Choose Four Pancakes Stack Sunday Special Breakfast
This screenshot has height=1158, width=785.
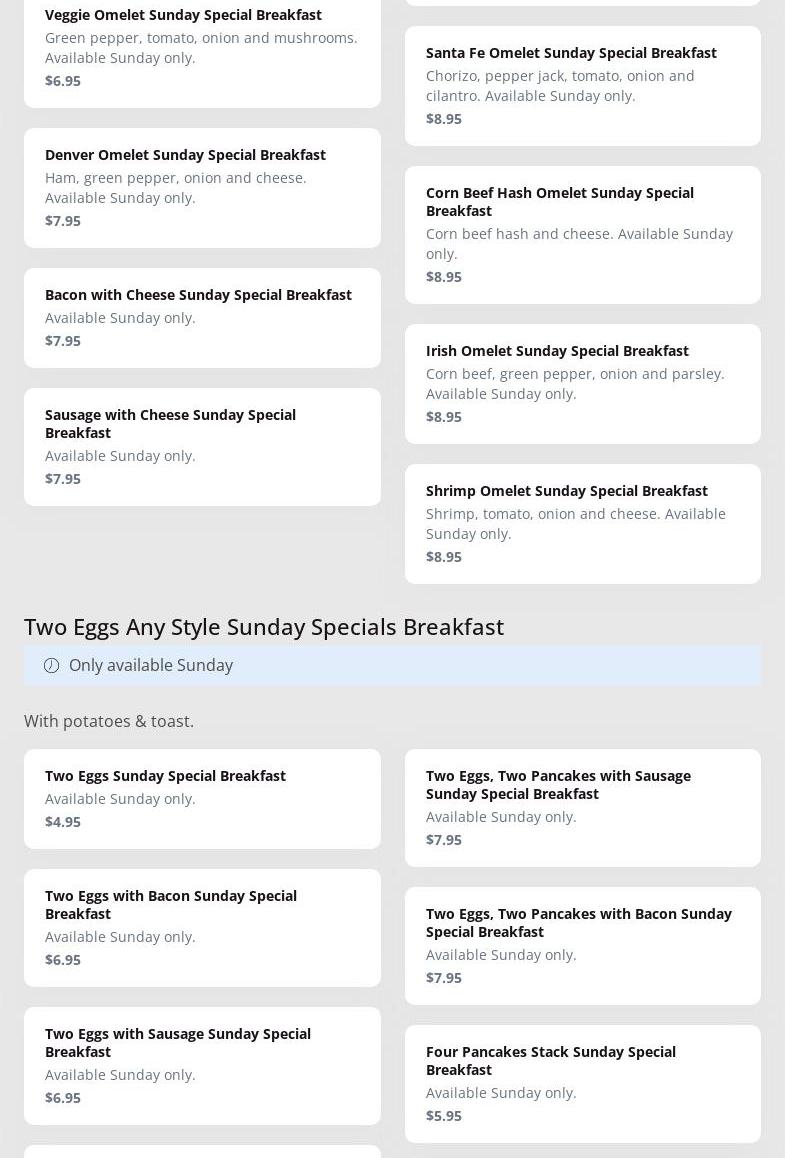550,1060
